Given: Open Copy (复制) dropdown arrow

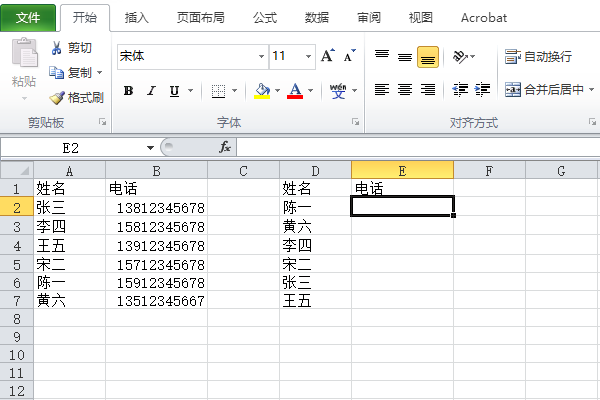Looking at the screenshot, I should (x=99, y=72).
